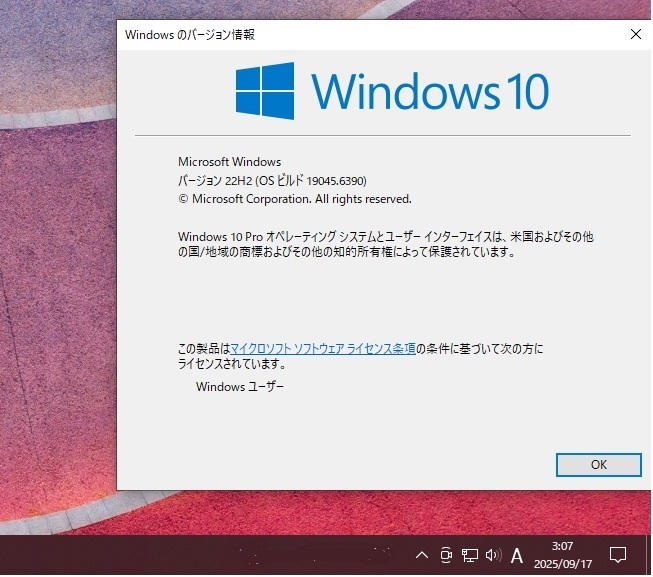Screen dimensions: 653x577
Task: Open the Meet Now tray icon
Action: point(446,556)
